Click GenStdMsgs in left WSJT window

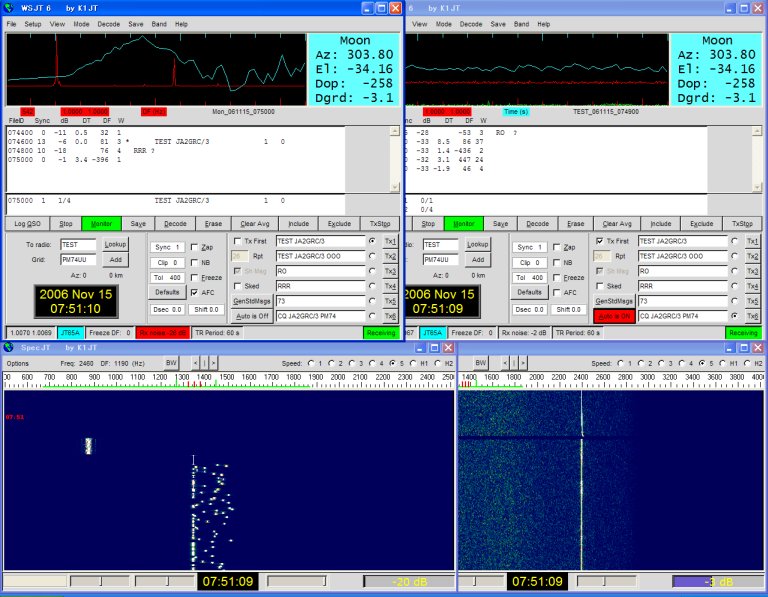pyautogui.click(x=251, y=301)
